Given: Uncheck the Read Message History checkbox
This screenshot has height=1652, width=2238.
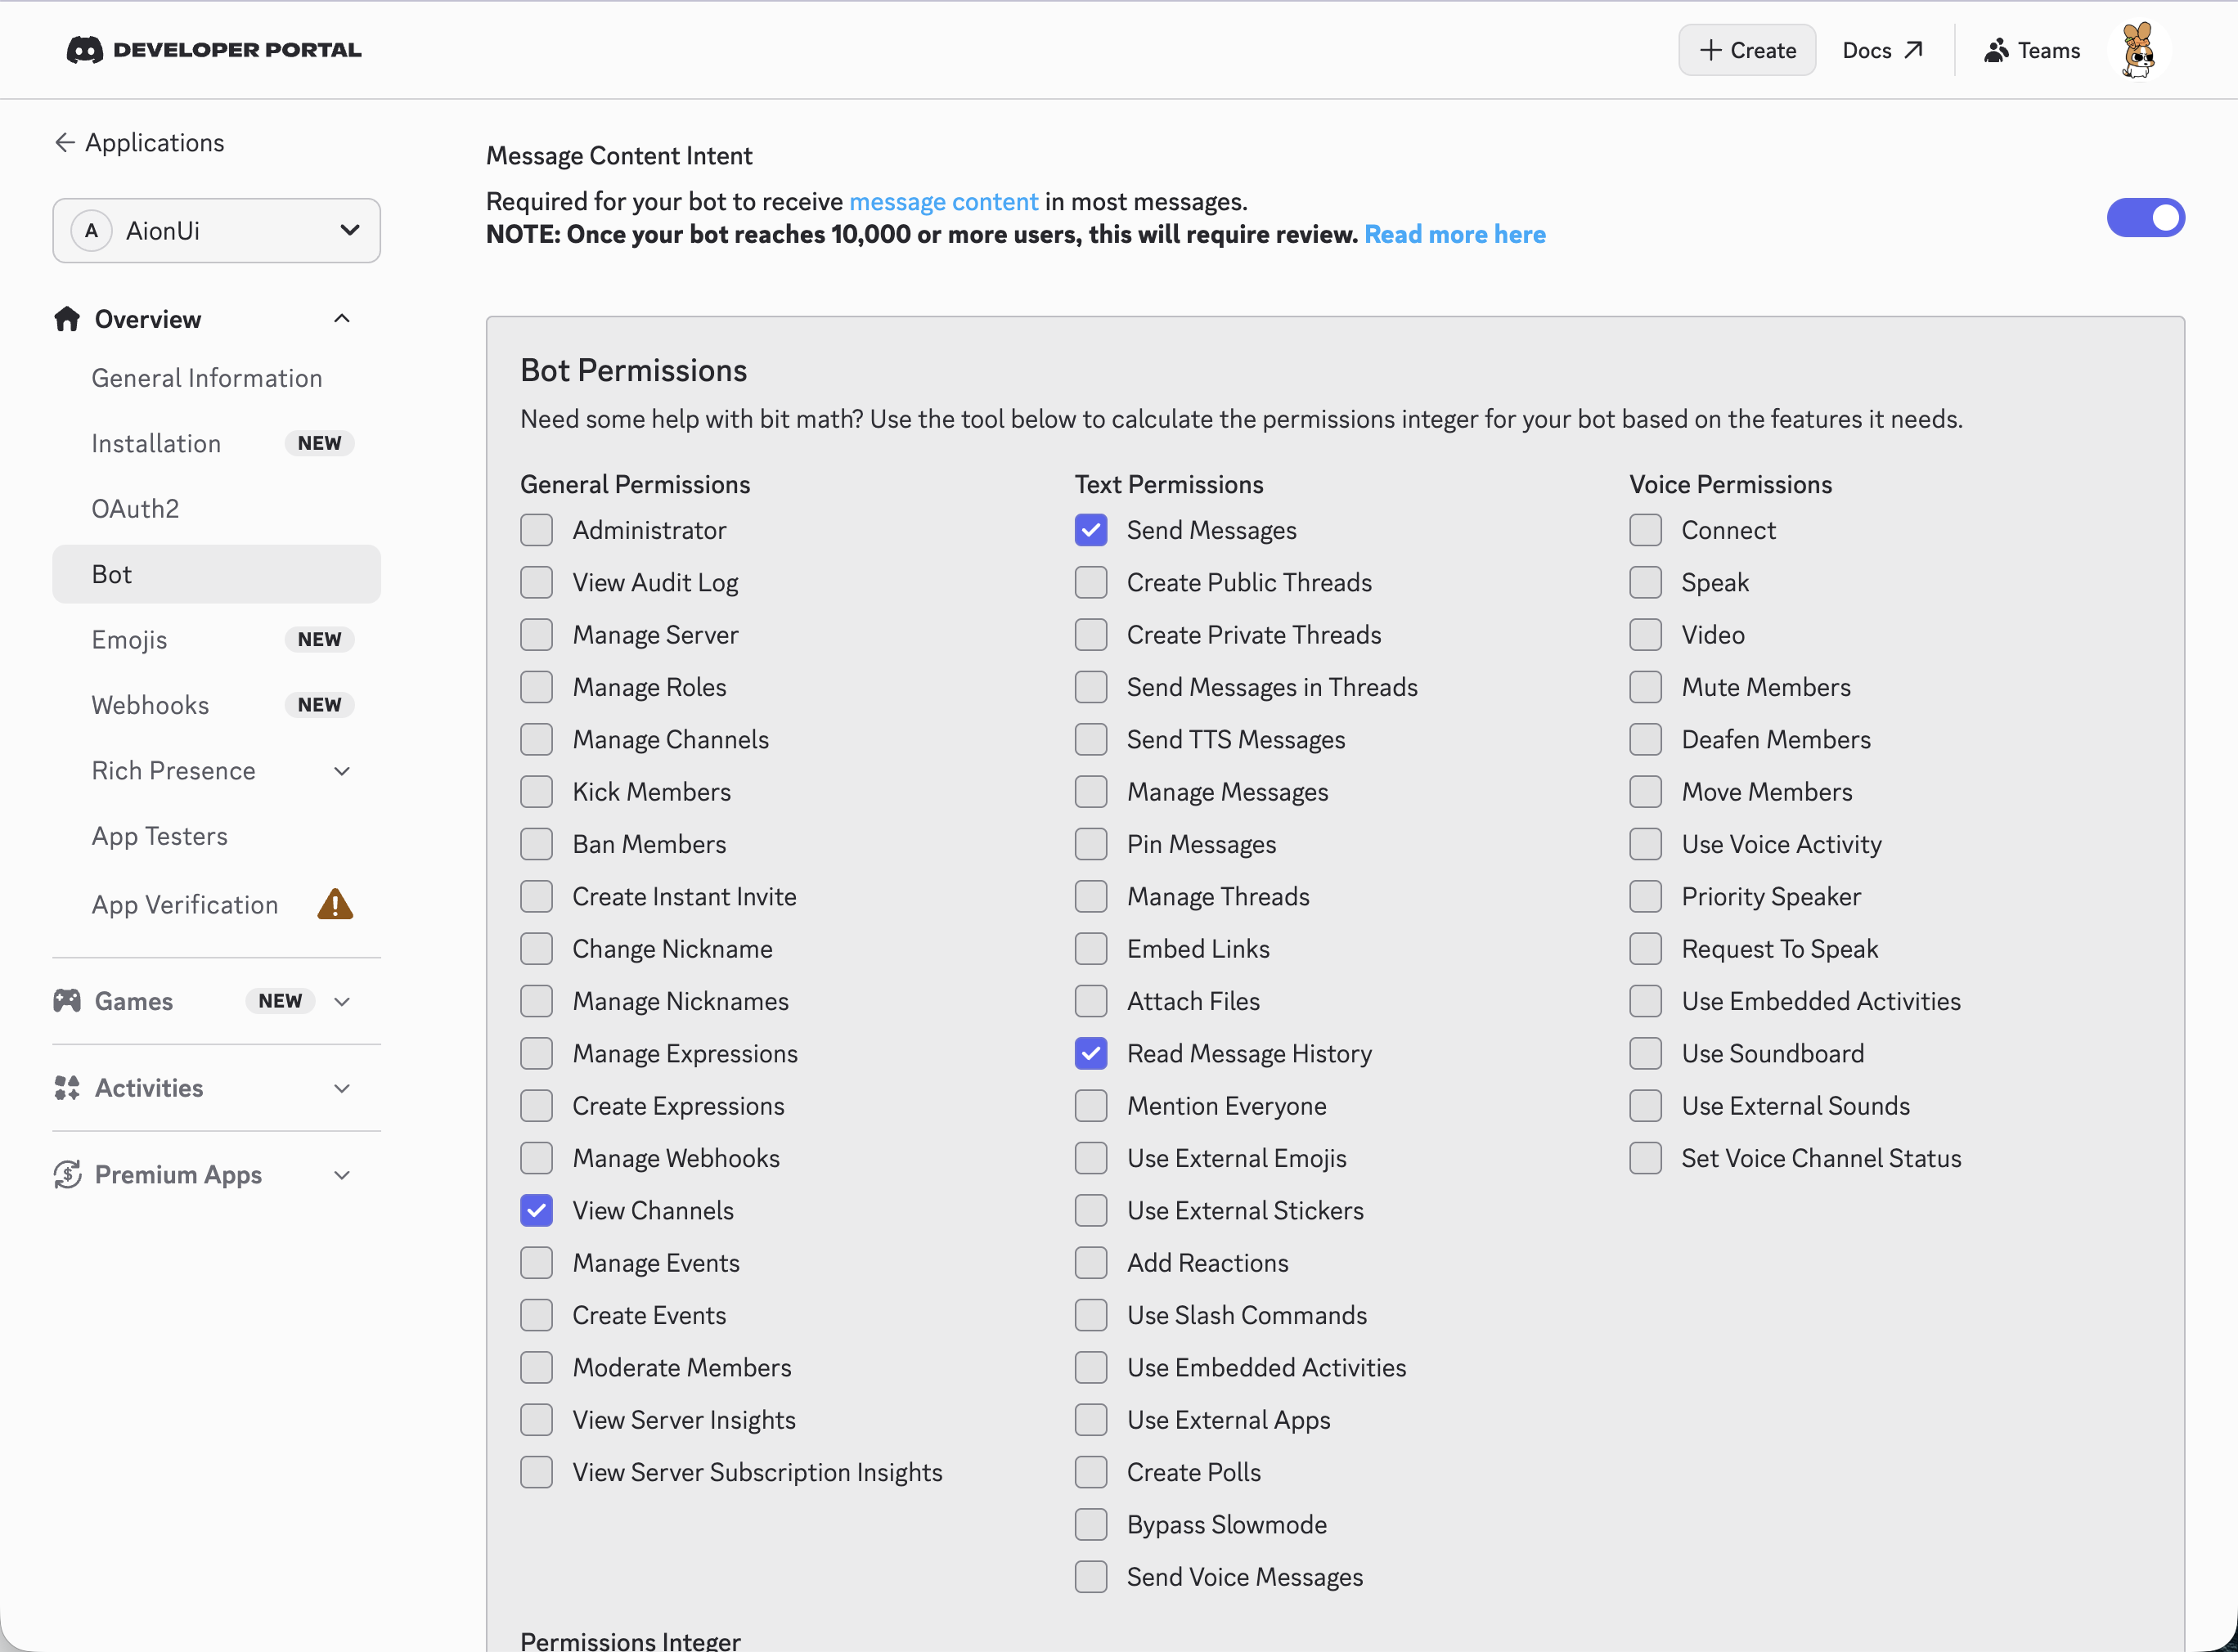Looking at the screenshot, I should click(1091, 1053).
